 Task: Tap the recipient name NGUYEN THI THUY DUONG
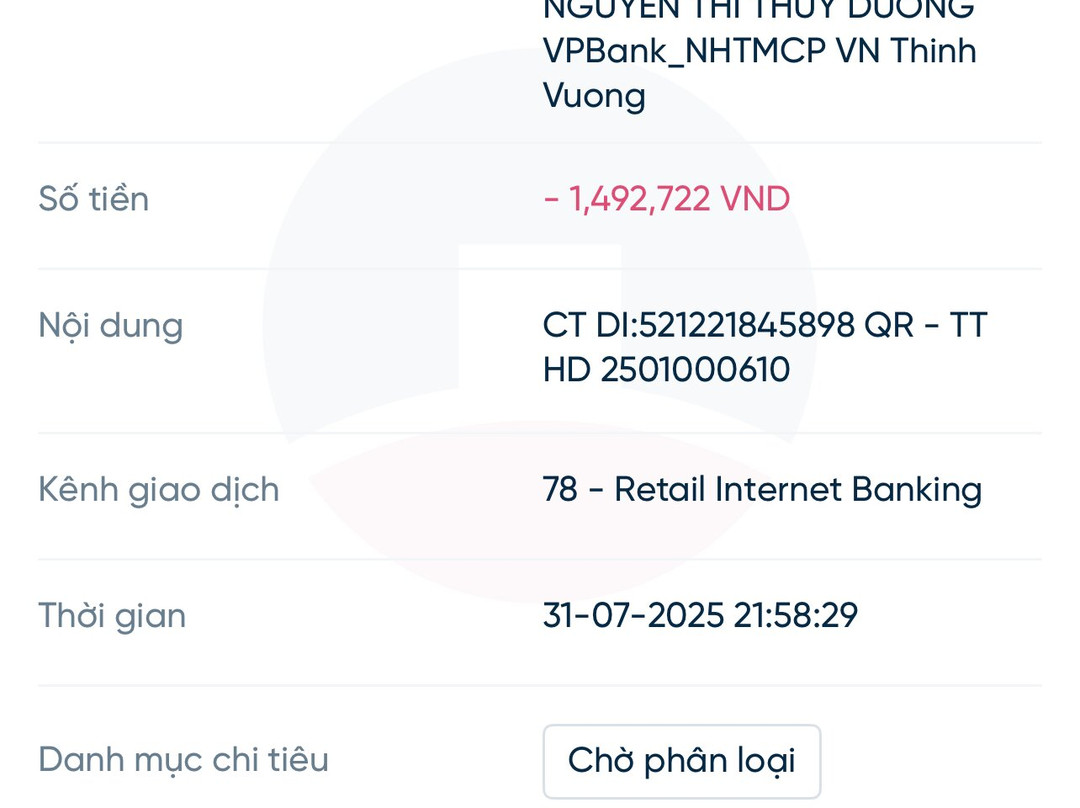tap(758, 10)
